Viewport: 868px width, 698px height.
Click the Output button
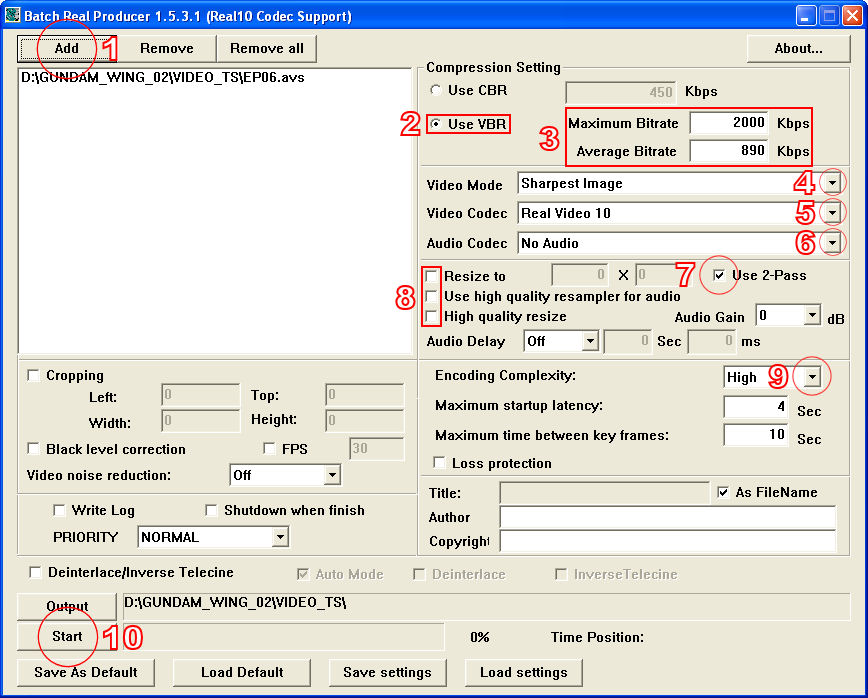(x=67, y=607)
